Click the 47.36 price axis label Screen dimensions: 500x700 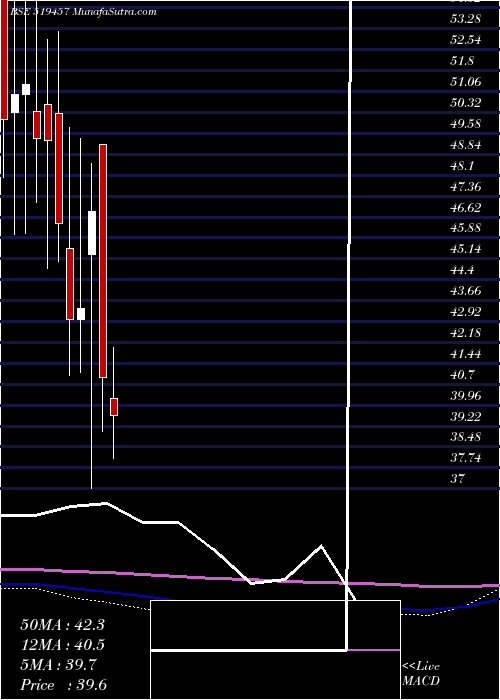[466, 186]
